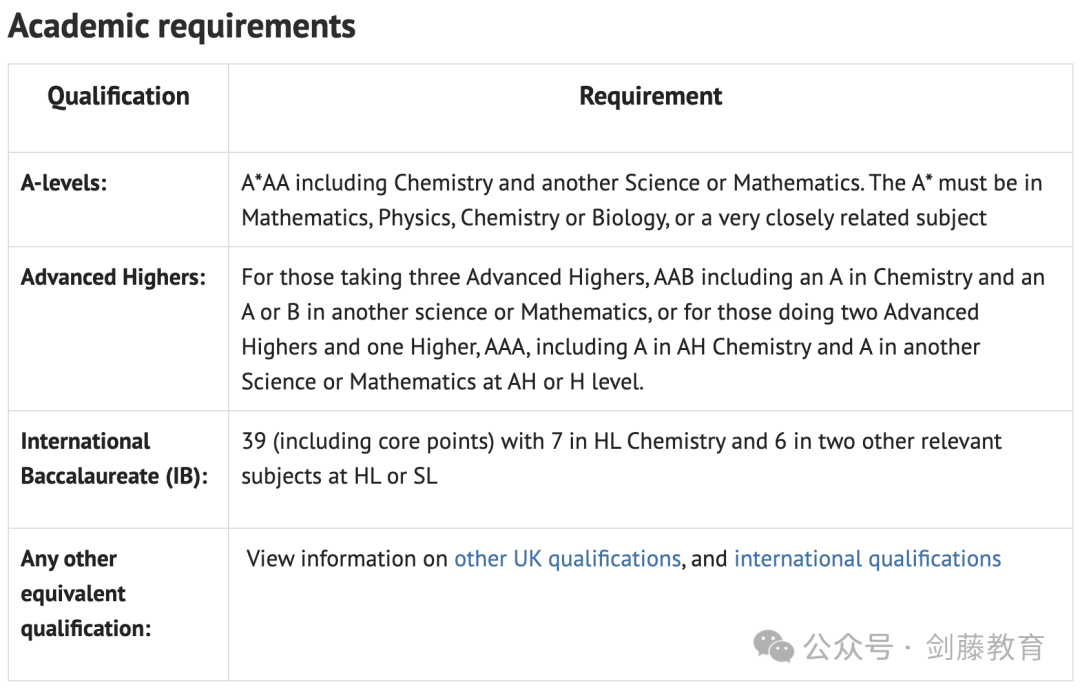Viewport: 1080px width, 691px height.
Task: Click the A*AA including Chemistry requirement text
Action: 641,200
